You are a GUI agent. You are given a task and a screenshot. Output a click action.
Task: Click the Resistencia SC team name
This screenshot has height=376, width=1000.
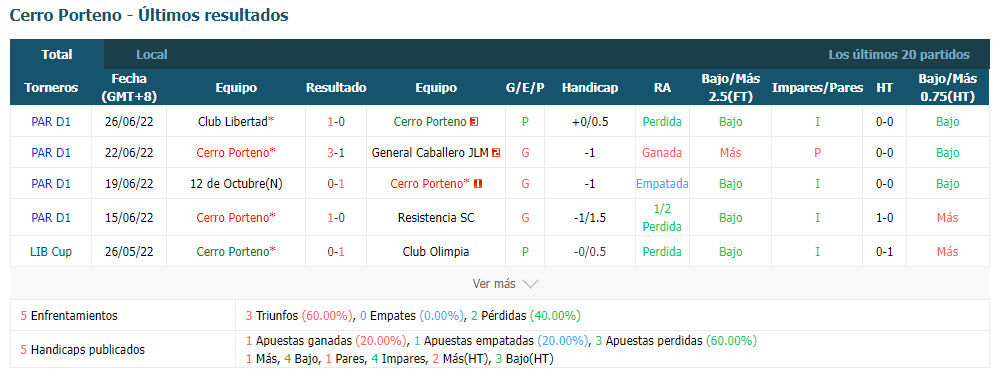[x=436, y=218]
